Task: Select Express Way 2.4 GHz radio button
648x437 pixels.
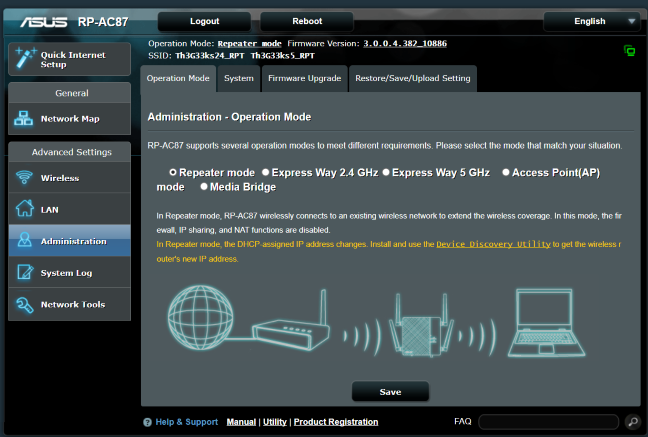Action: click(x=265, y=172)
